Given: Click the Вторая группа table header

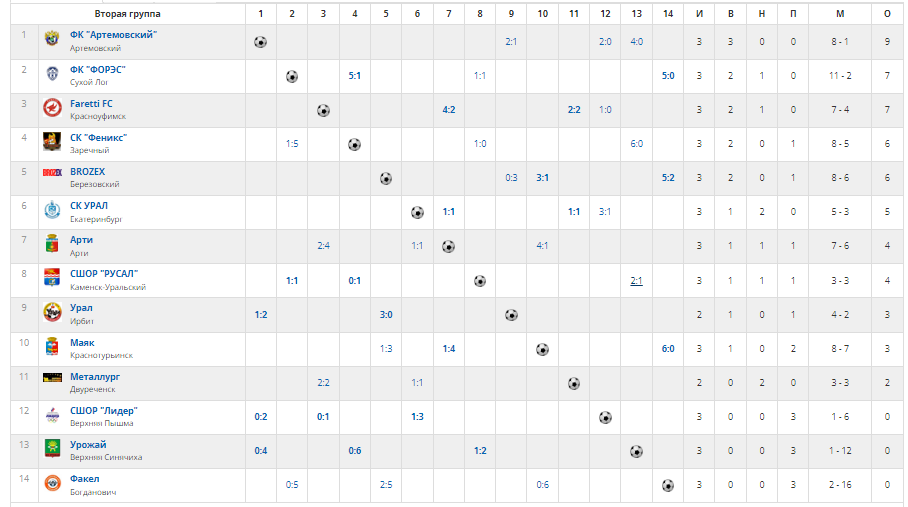Looking at the screenshot, I should (127, 13).
